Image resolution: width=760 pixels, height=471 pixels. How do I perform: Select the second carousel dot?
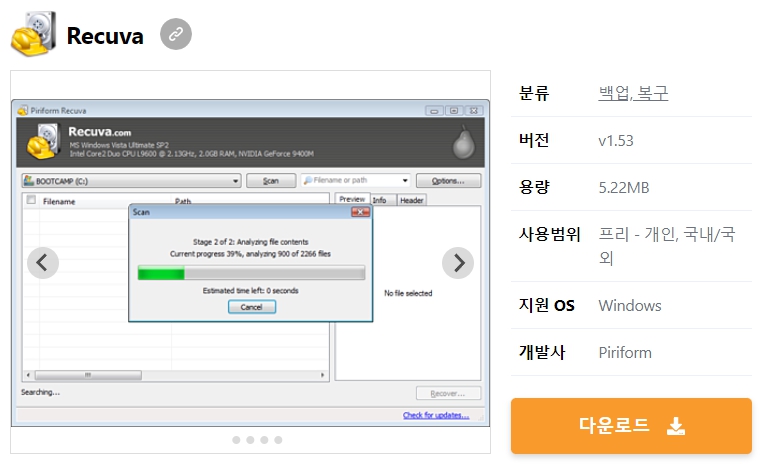pyautogui.click(x=250, y=440)
